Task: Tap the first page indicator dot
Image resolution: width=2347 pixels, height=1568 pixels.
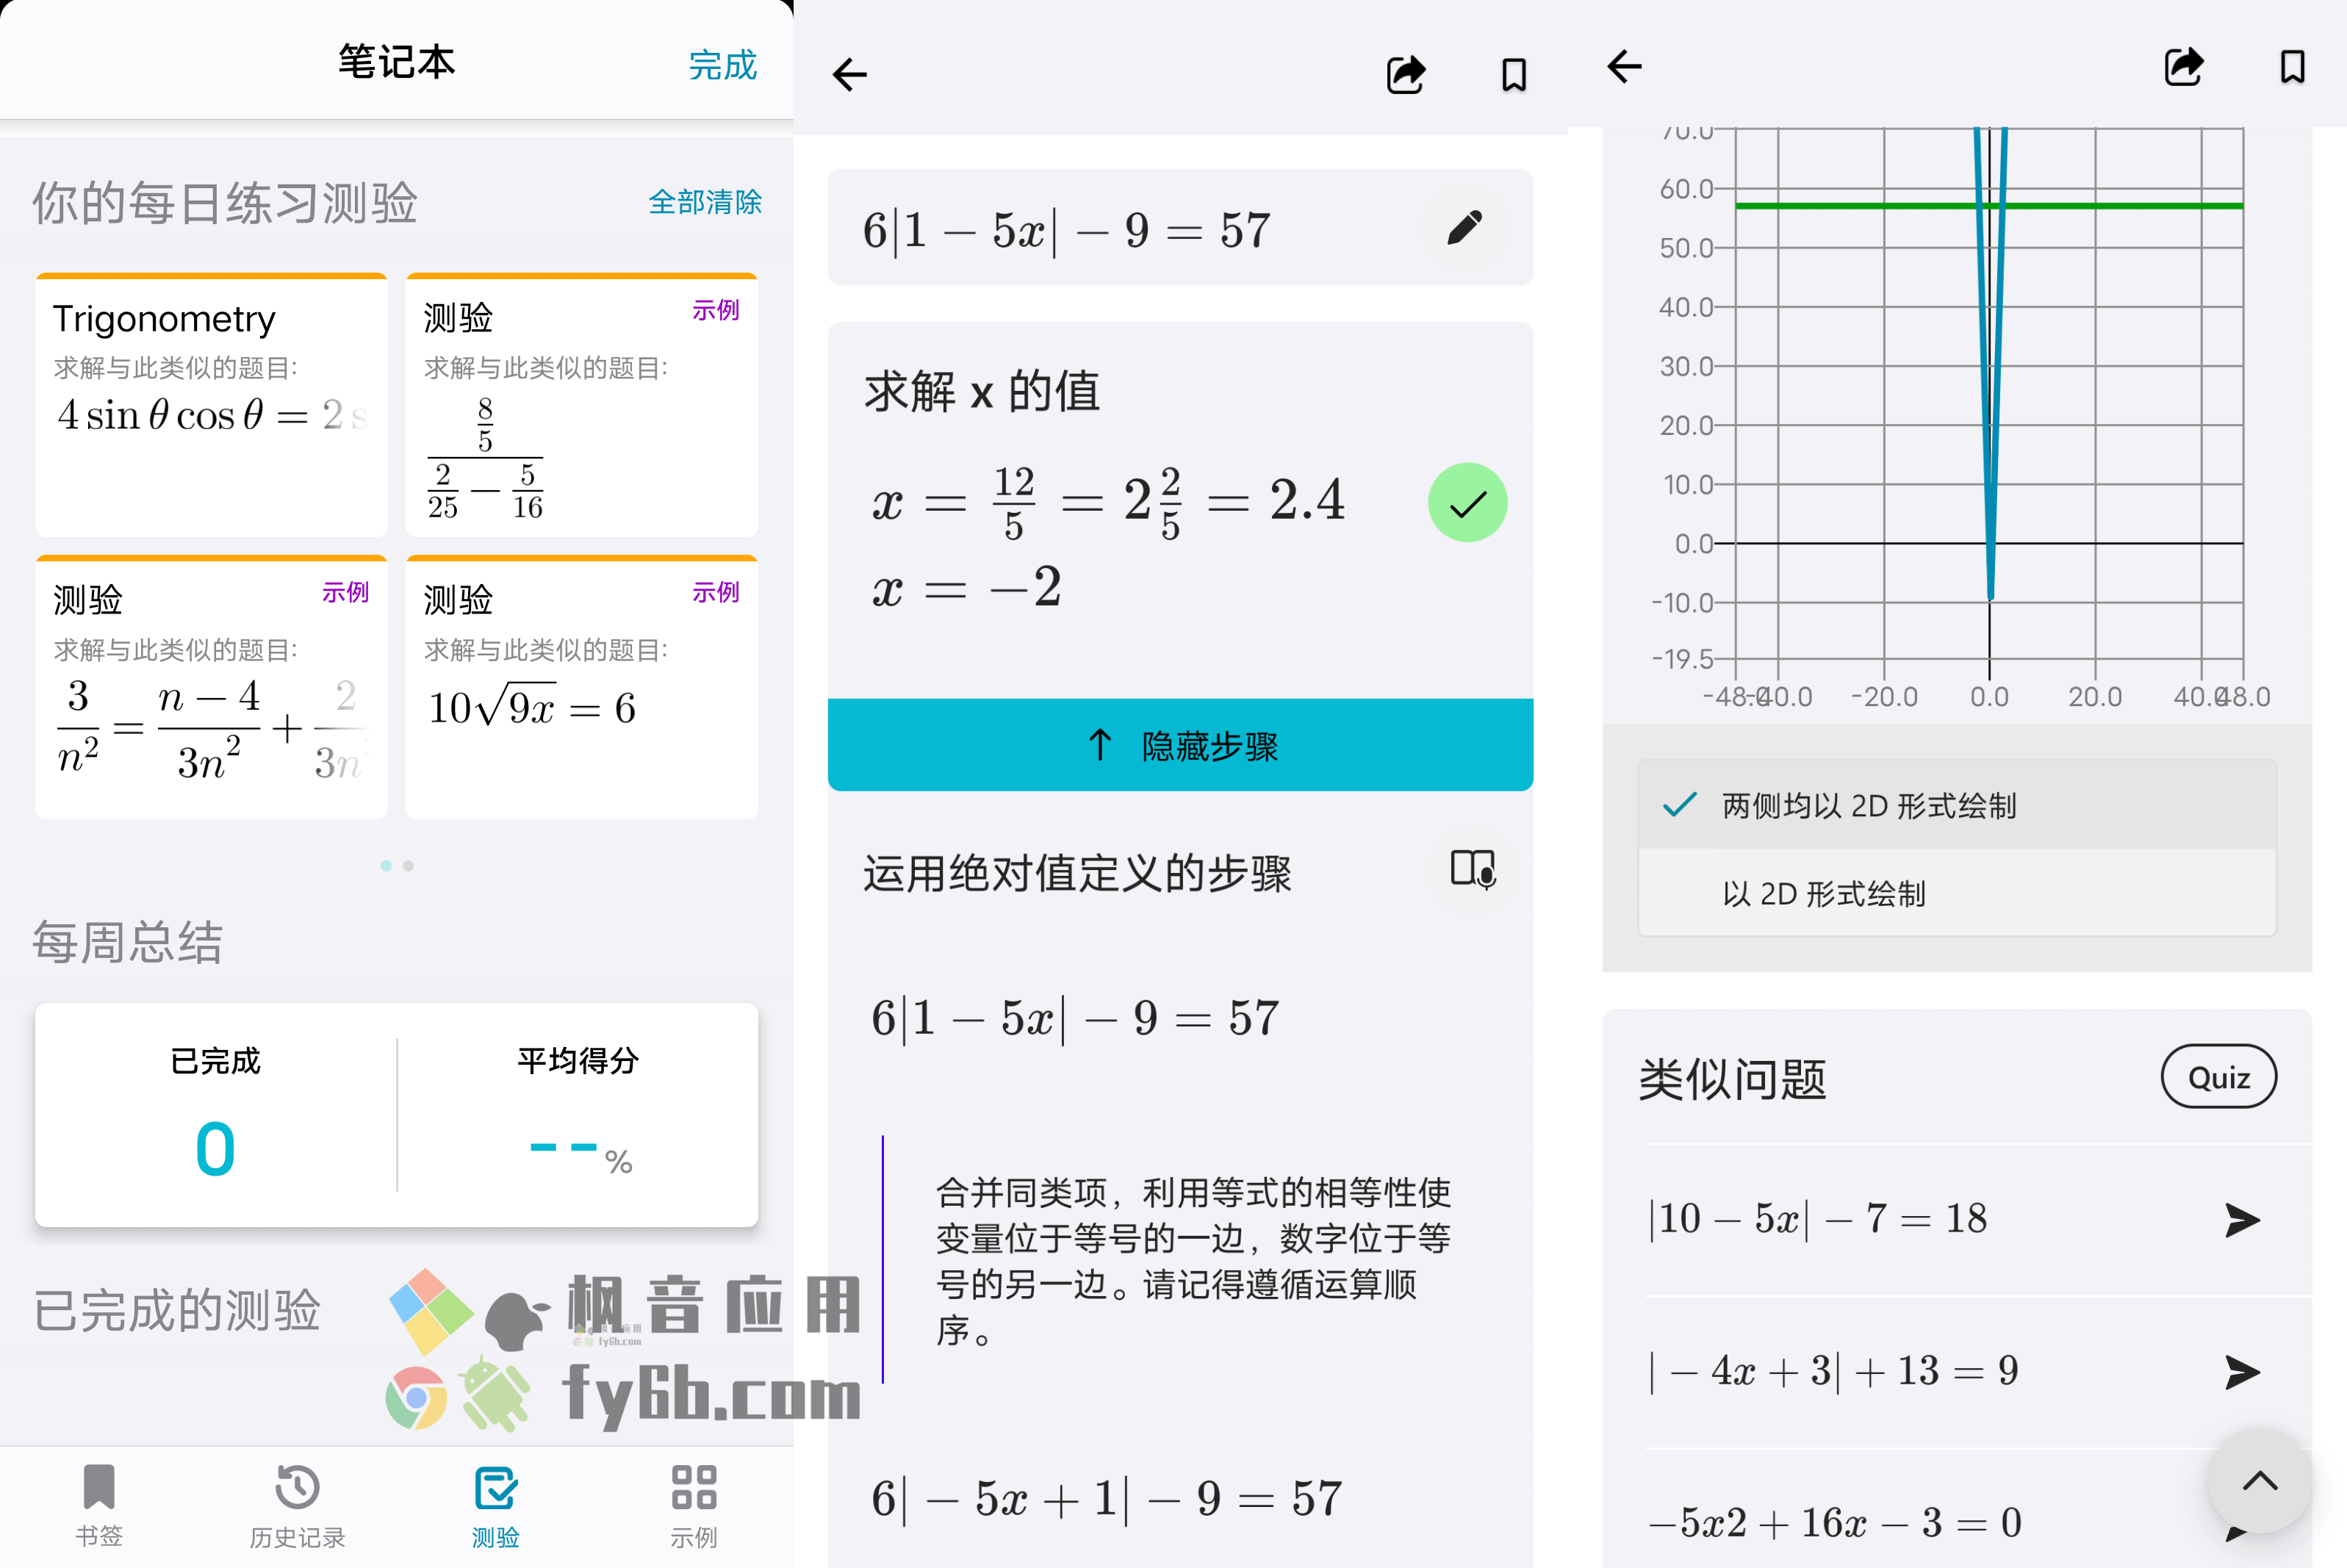Action: click(386, 866)
